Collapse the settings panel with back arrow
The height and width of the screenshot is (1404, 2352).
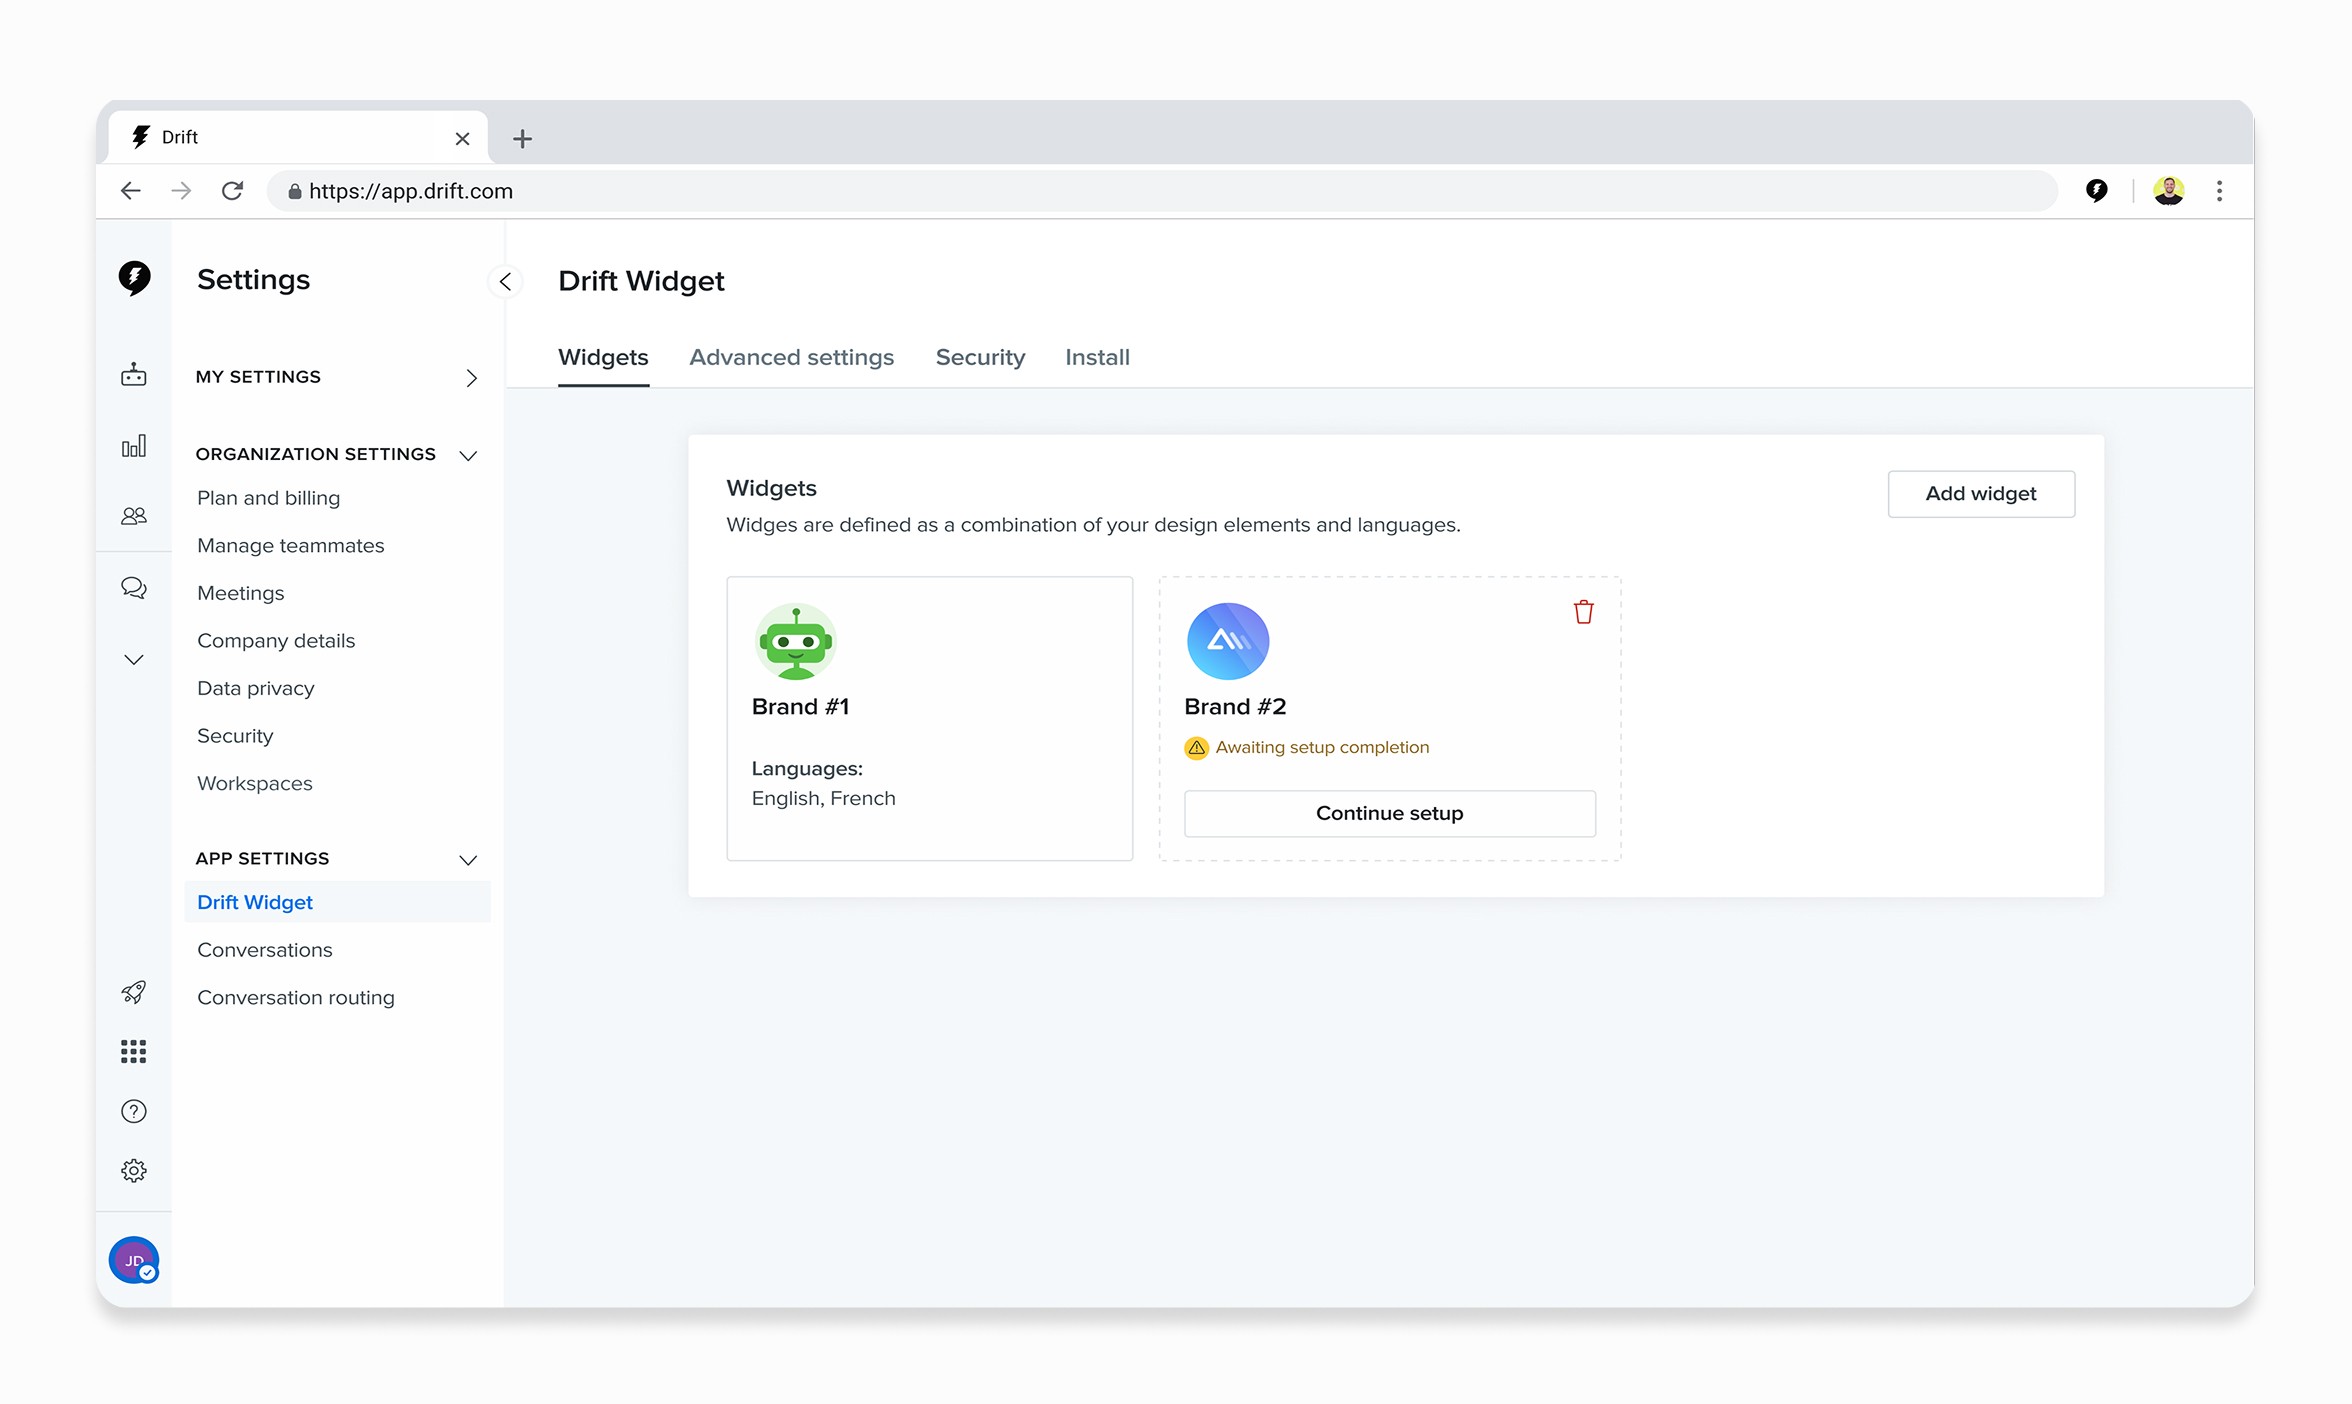point(506,282)
